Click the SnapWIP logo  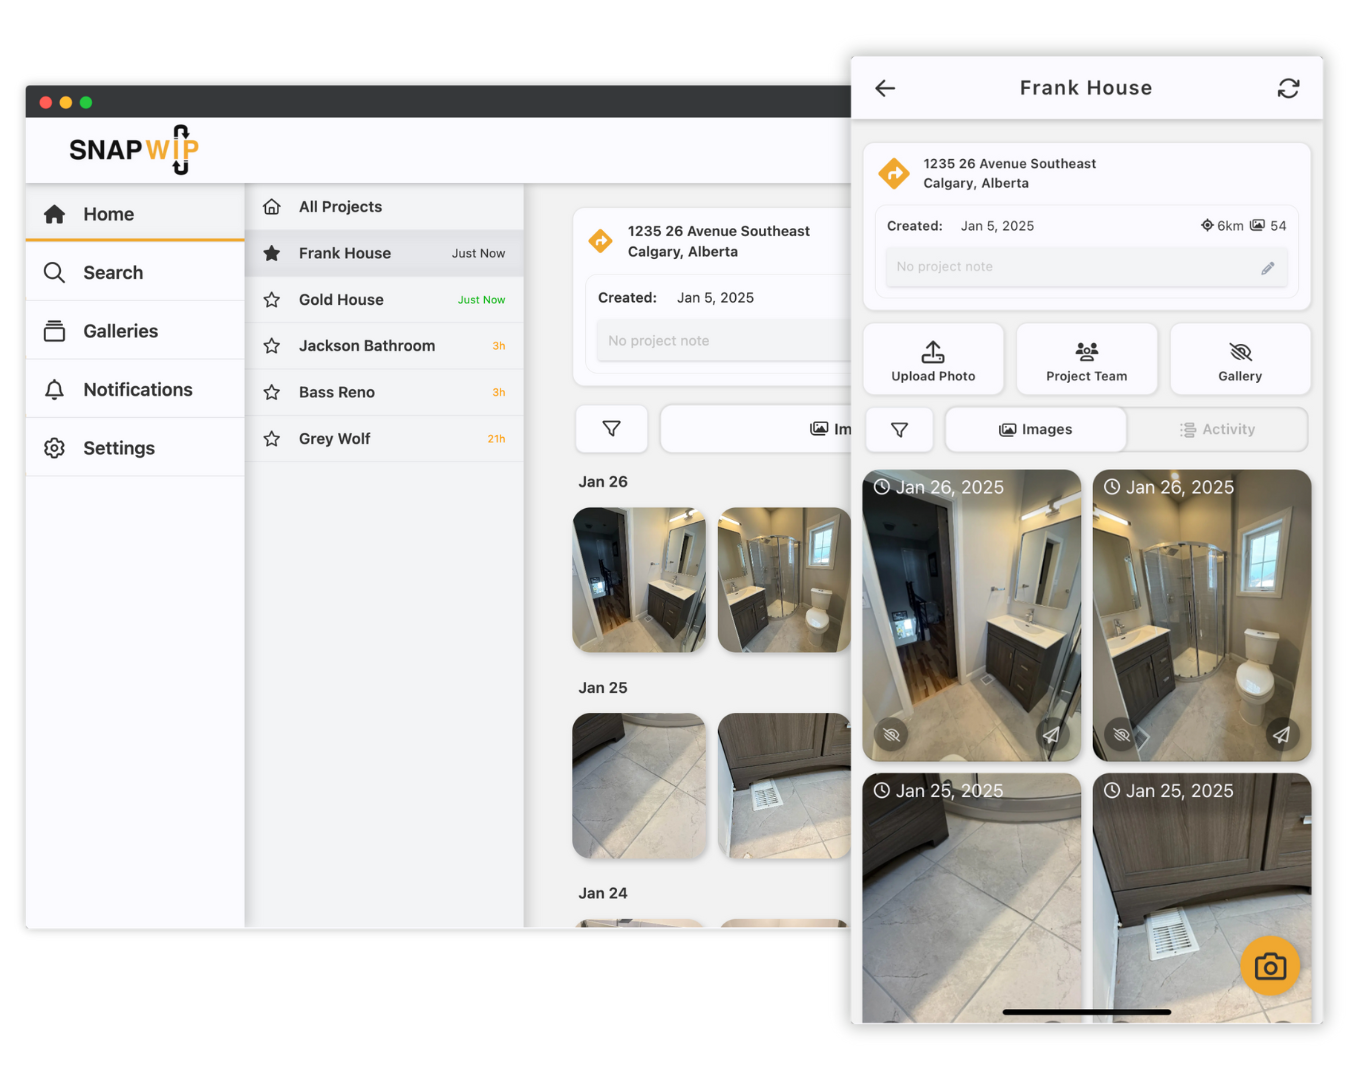tap(133, 149)
